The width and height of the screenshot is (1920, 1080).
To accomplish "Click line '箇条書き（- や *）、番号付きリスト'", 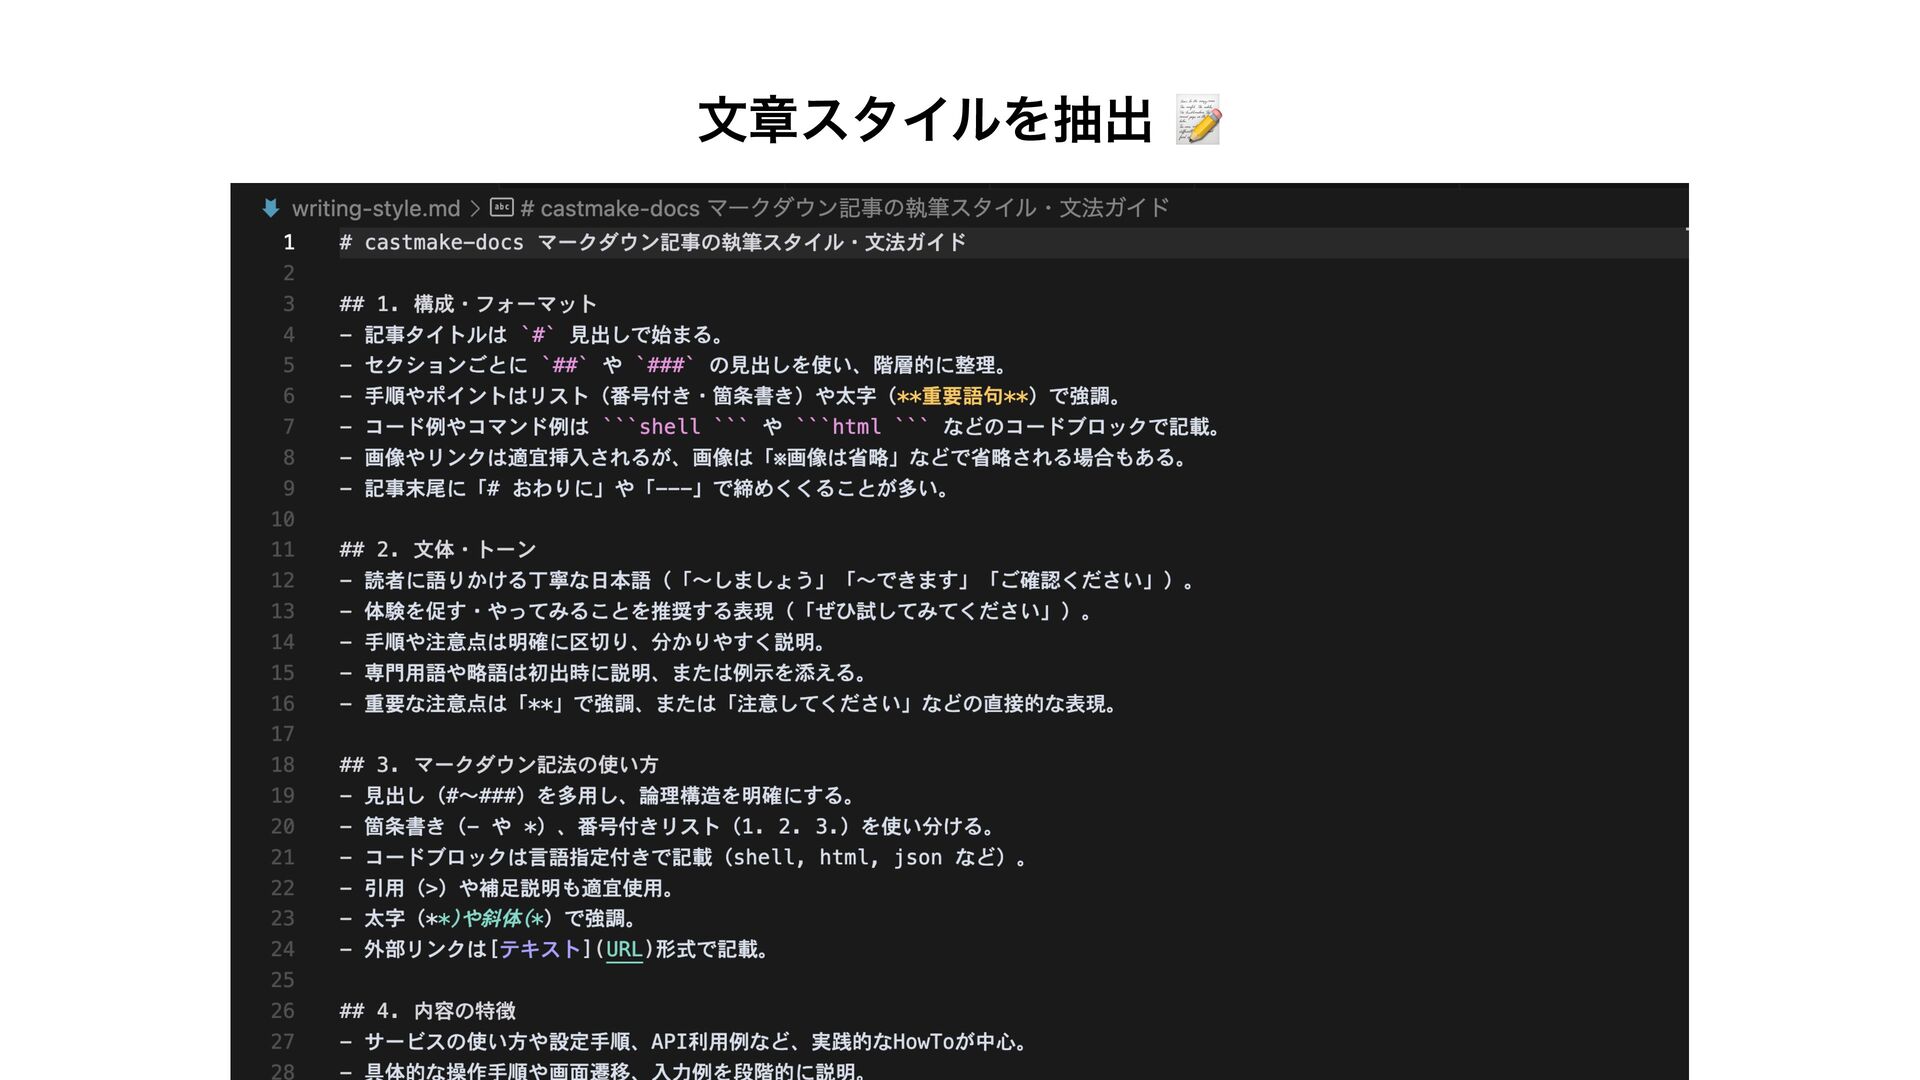I will click(669, 827).
